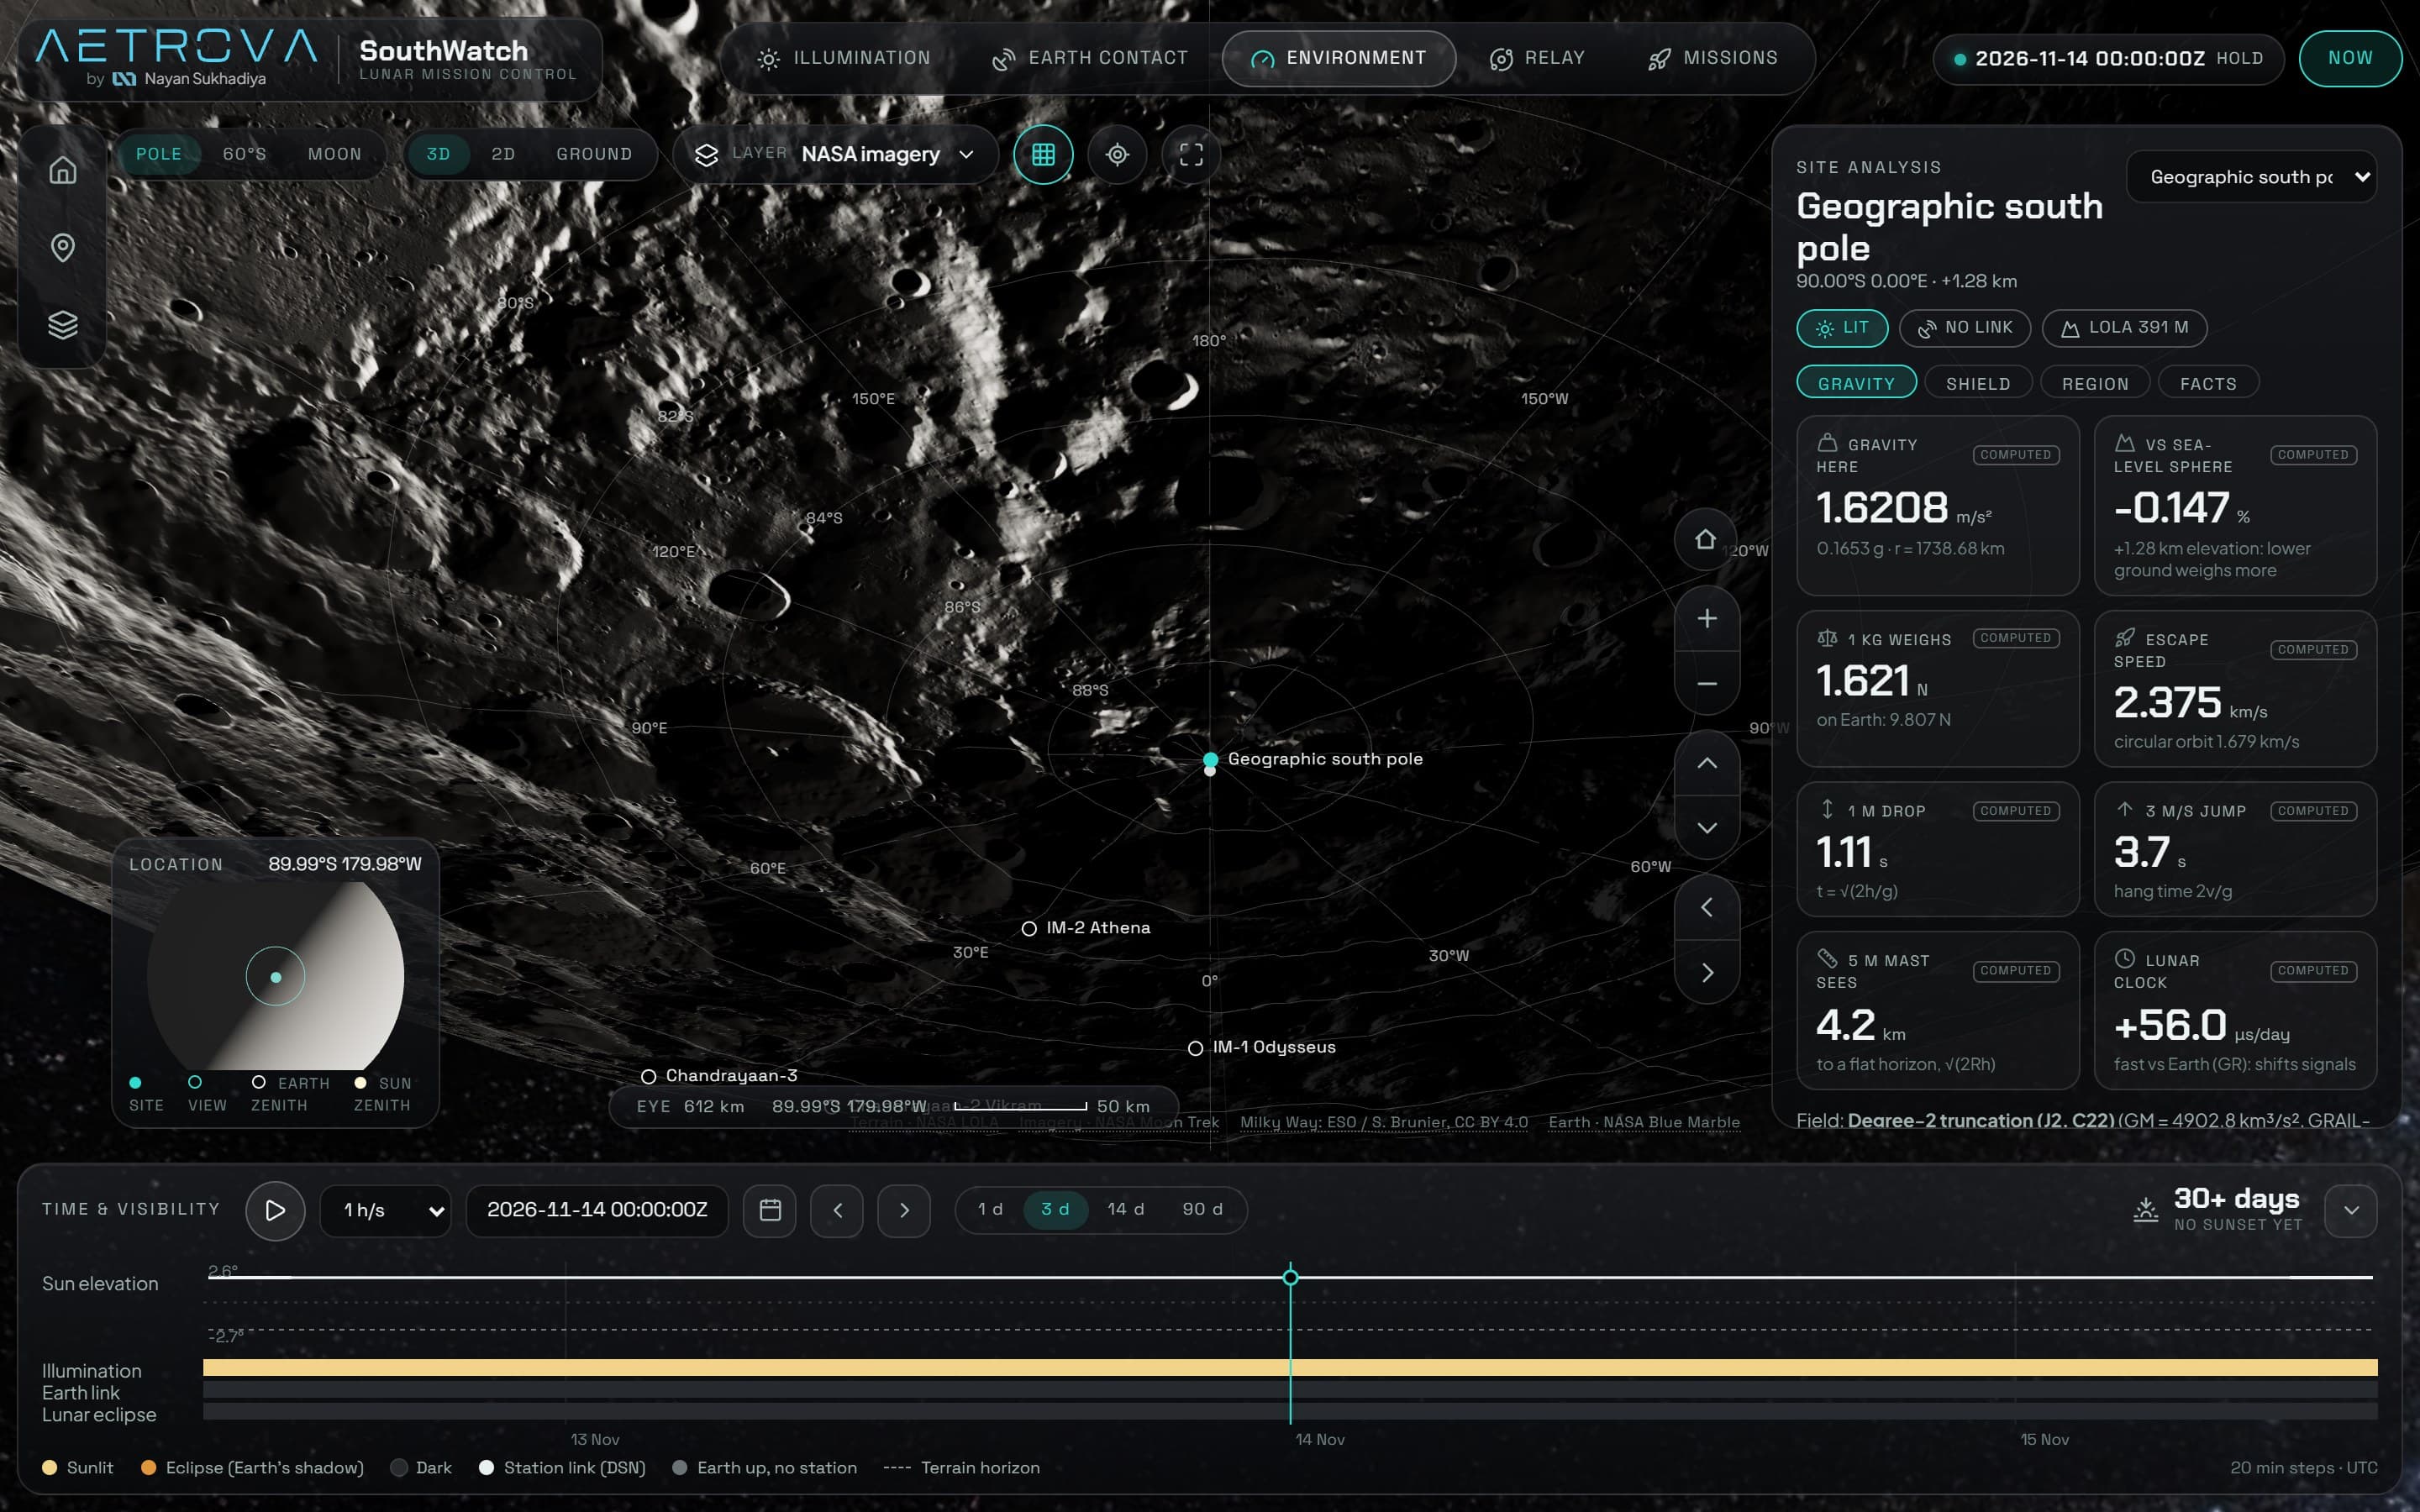
Task: Open the calendar date picker
Action: click(x=770, y=1210)
